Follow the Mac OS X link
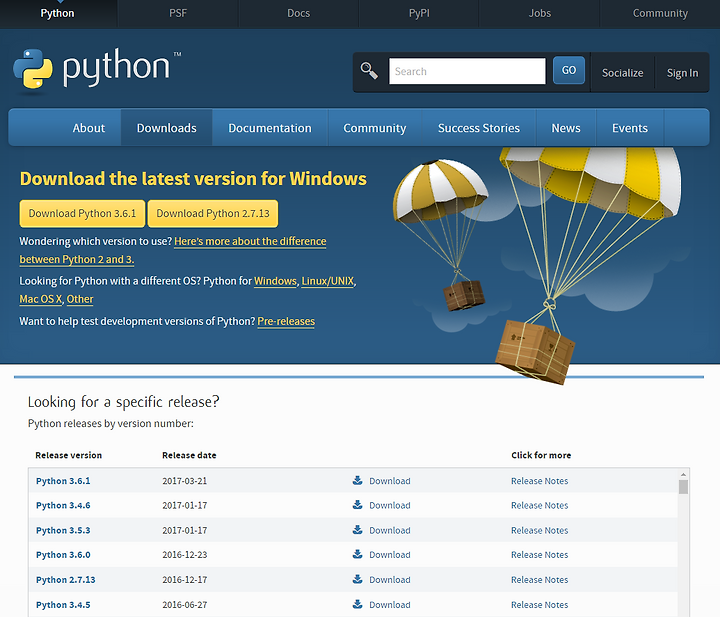The image size is (720, 617). (x=40, y=299)
